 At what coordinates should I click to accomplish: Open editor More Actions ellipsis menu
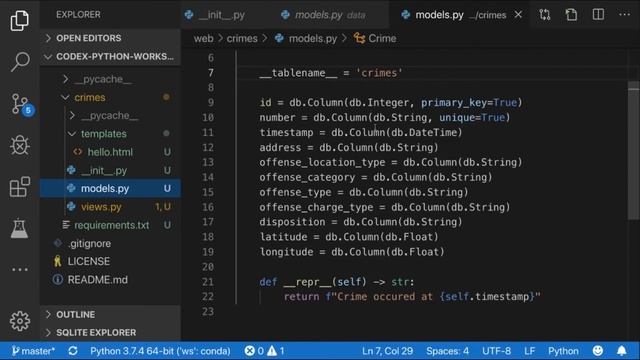tap(624, 15)
